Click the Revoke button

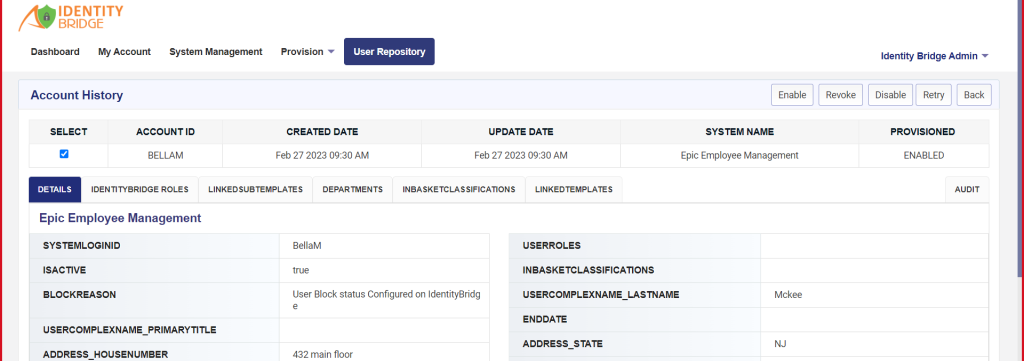tap(840, 95)
